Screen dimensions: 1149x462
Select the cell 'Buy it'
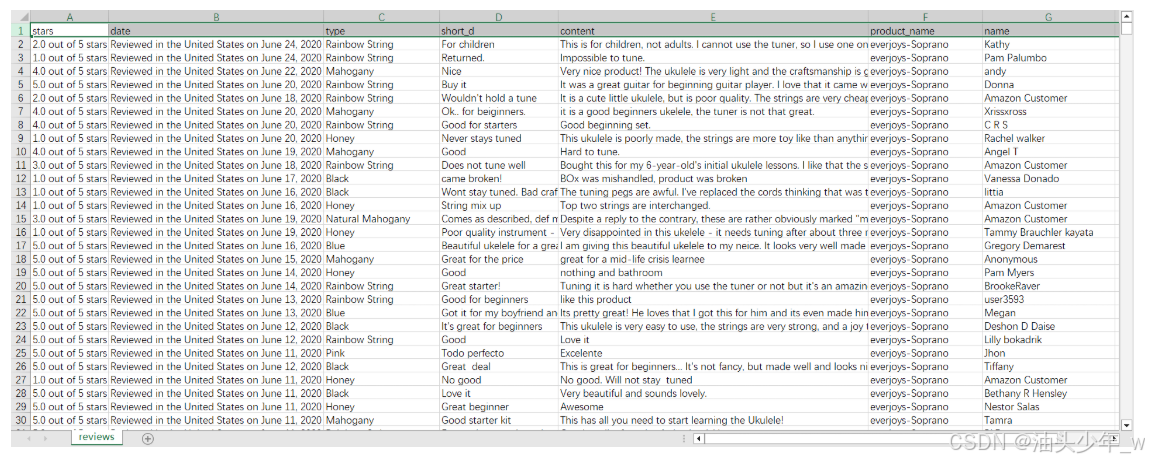(x=499, y=84)
